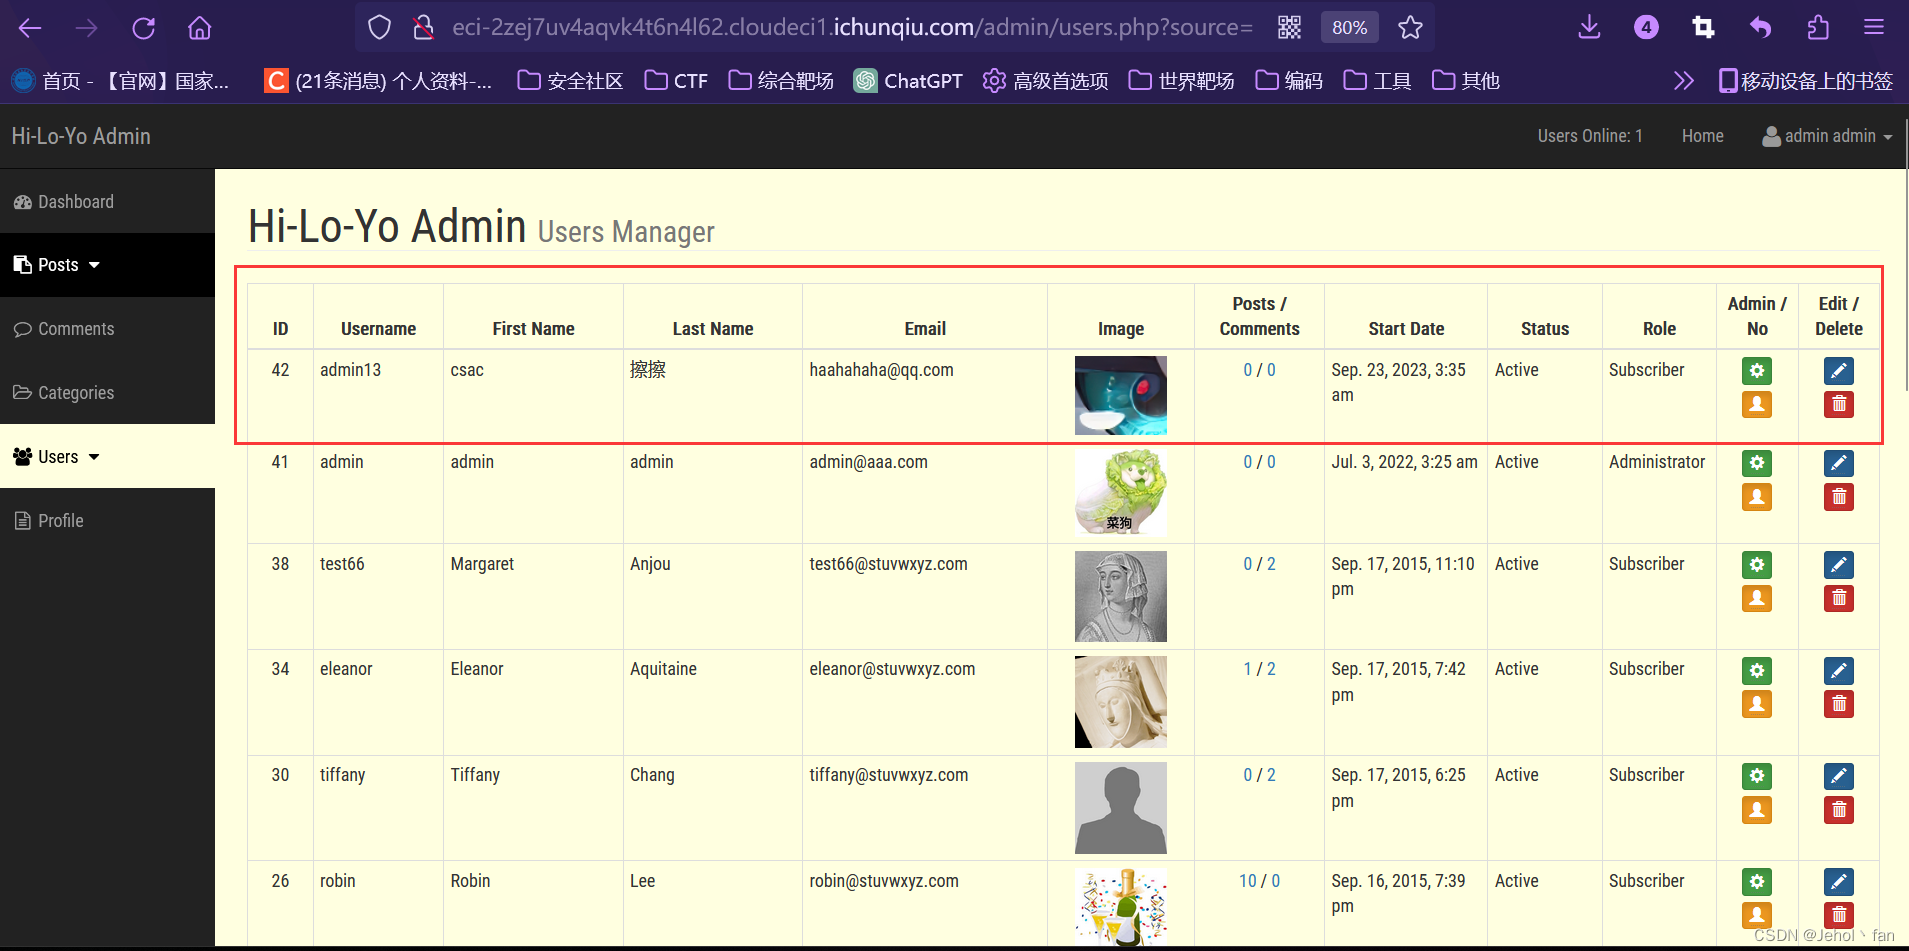This screenshot has width=1909, height=951.
Task: Click the Users Online: 1 text
Action: [1590, 136]
